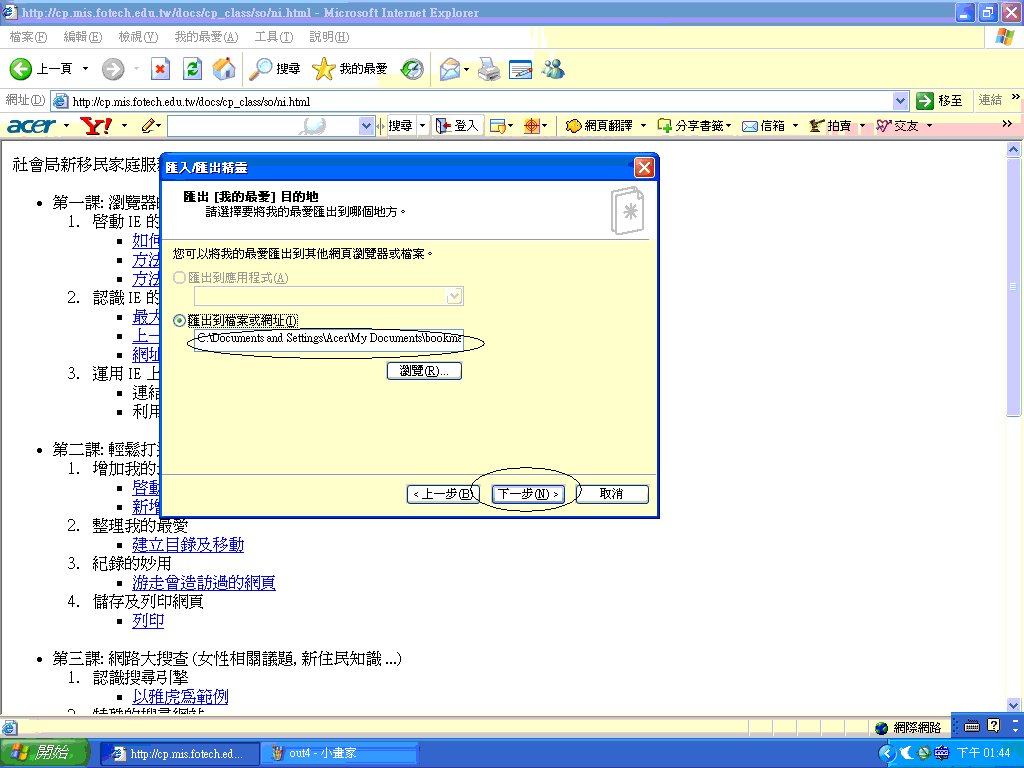1024x768 pixels.
Task: Click the Stop loading icon in toolbar
Action: pyautogui.click(x=160, y=69)
